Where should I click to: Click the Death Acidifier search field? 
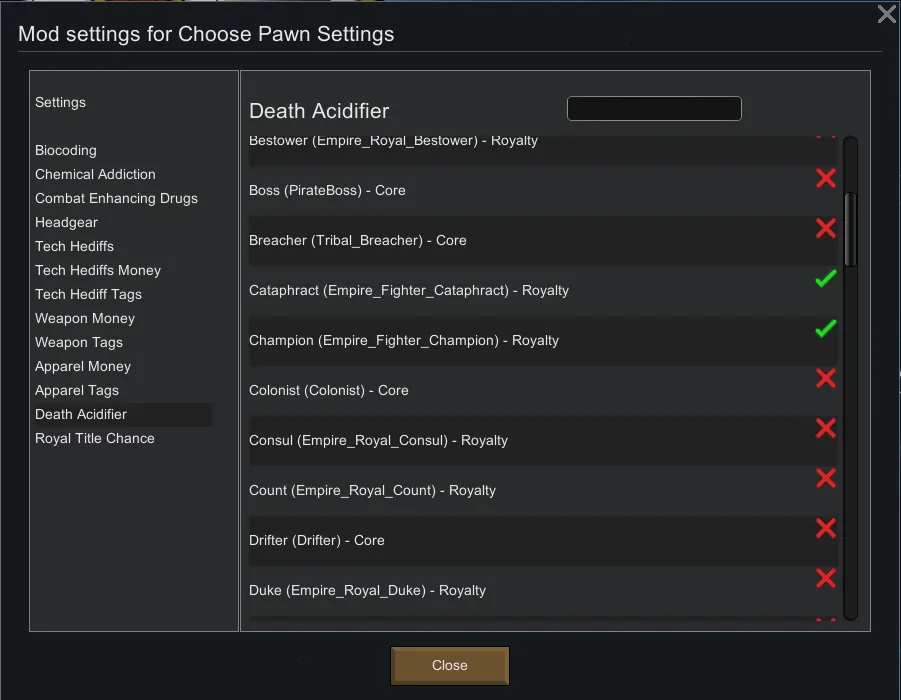point(654,109)
